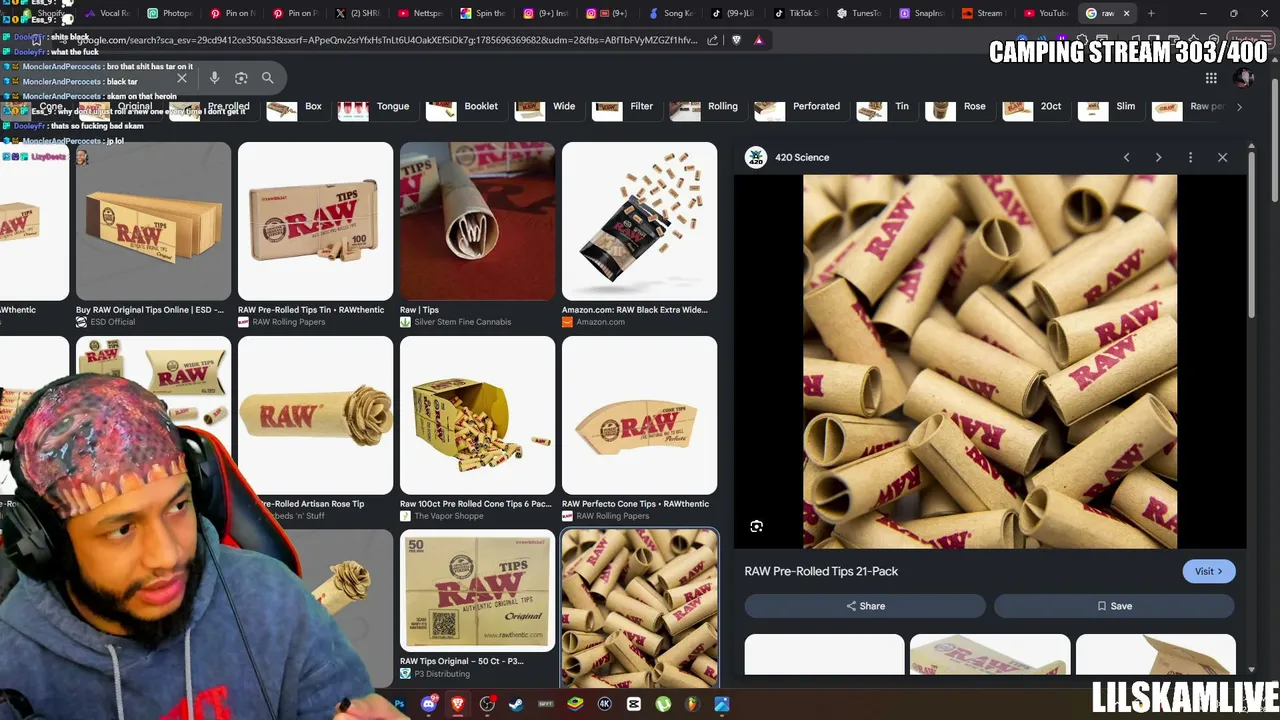Click the Brave Rewards triangle icon
This screenshot has height=720, width=1280.
point(759,40)
